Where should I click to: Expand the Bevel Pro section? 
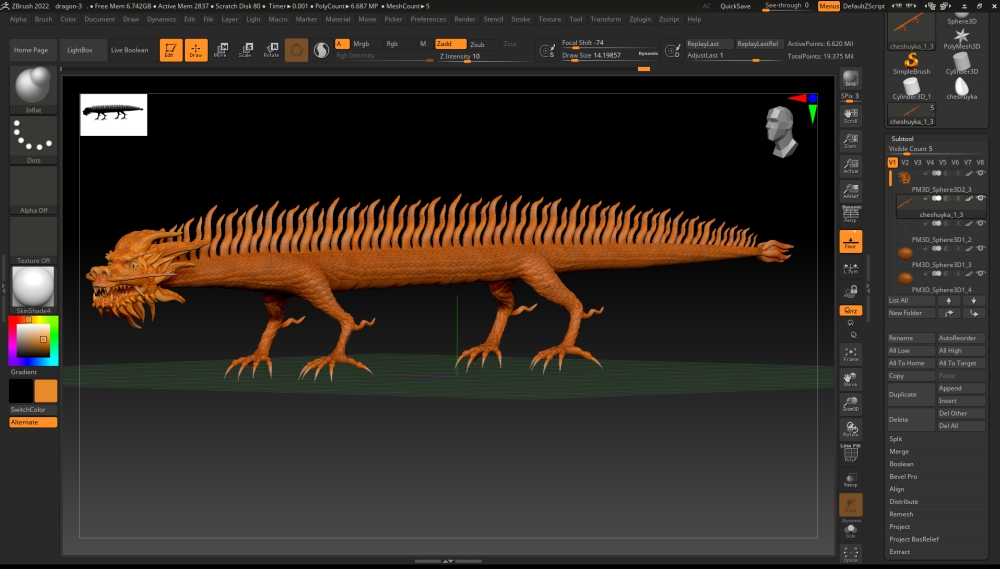click(904, 477)
